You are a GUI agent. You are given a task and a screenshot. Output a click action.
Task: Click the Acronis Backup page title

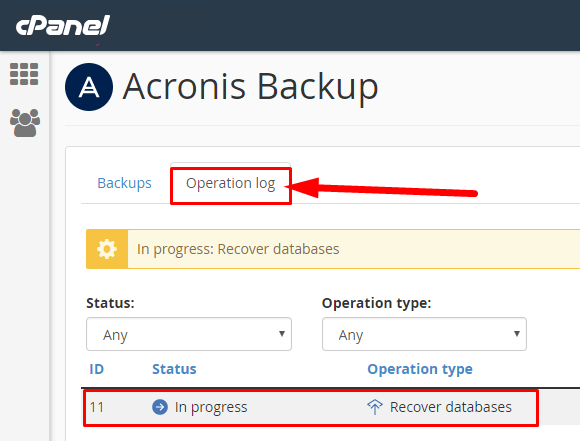pos(250,87)
